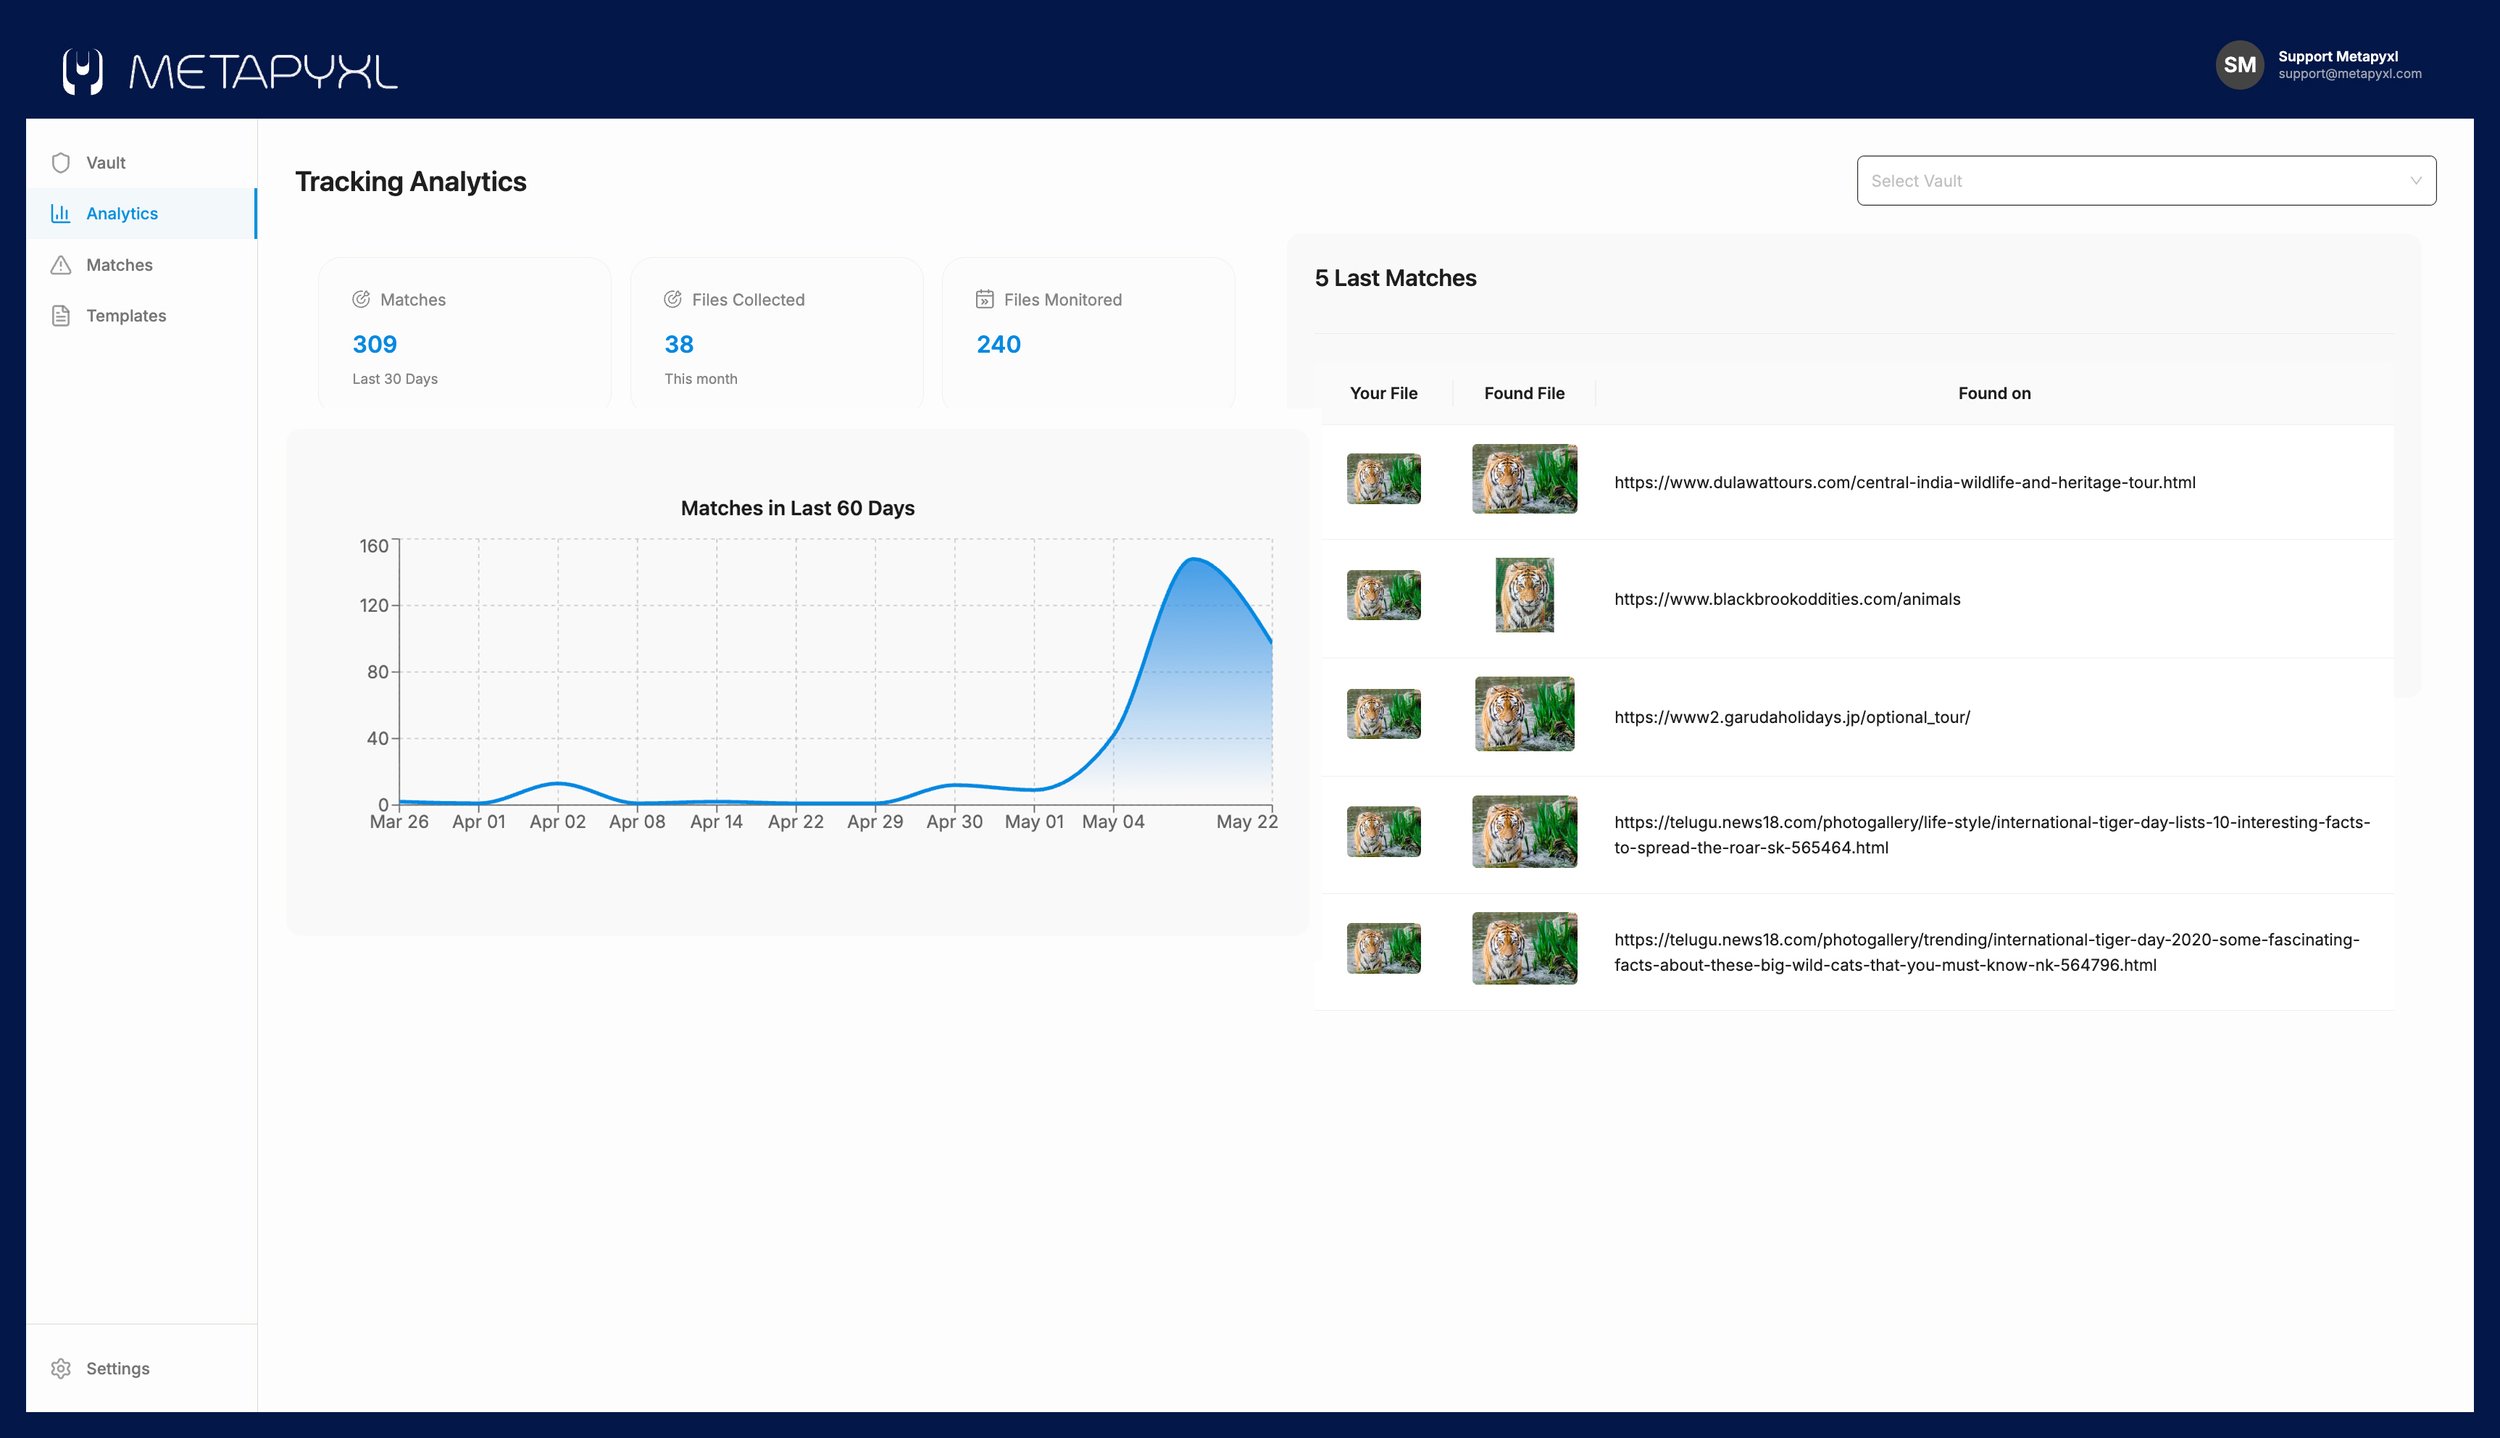Click the May 22 chart axis label
Screen dimensions: 2500x1438
point(1247,822)
